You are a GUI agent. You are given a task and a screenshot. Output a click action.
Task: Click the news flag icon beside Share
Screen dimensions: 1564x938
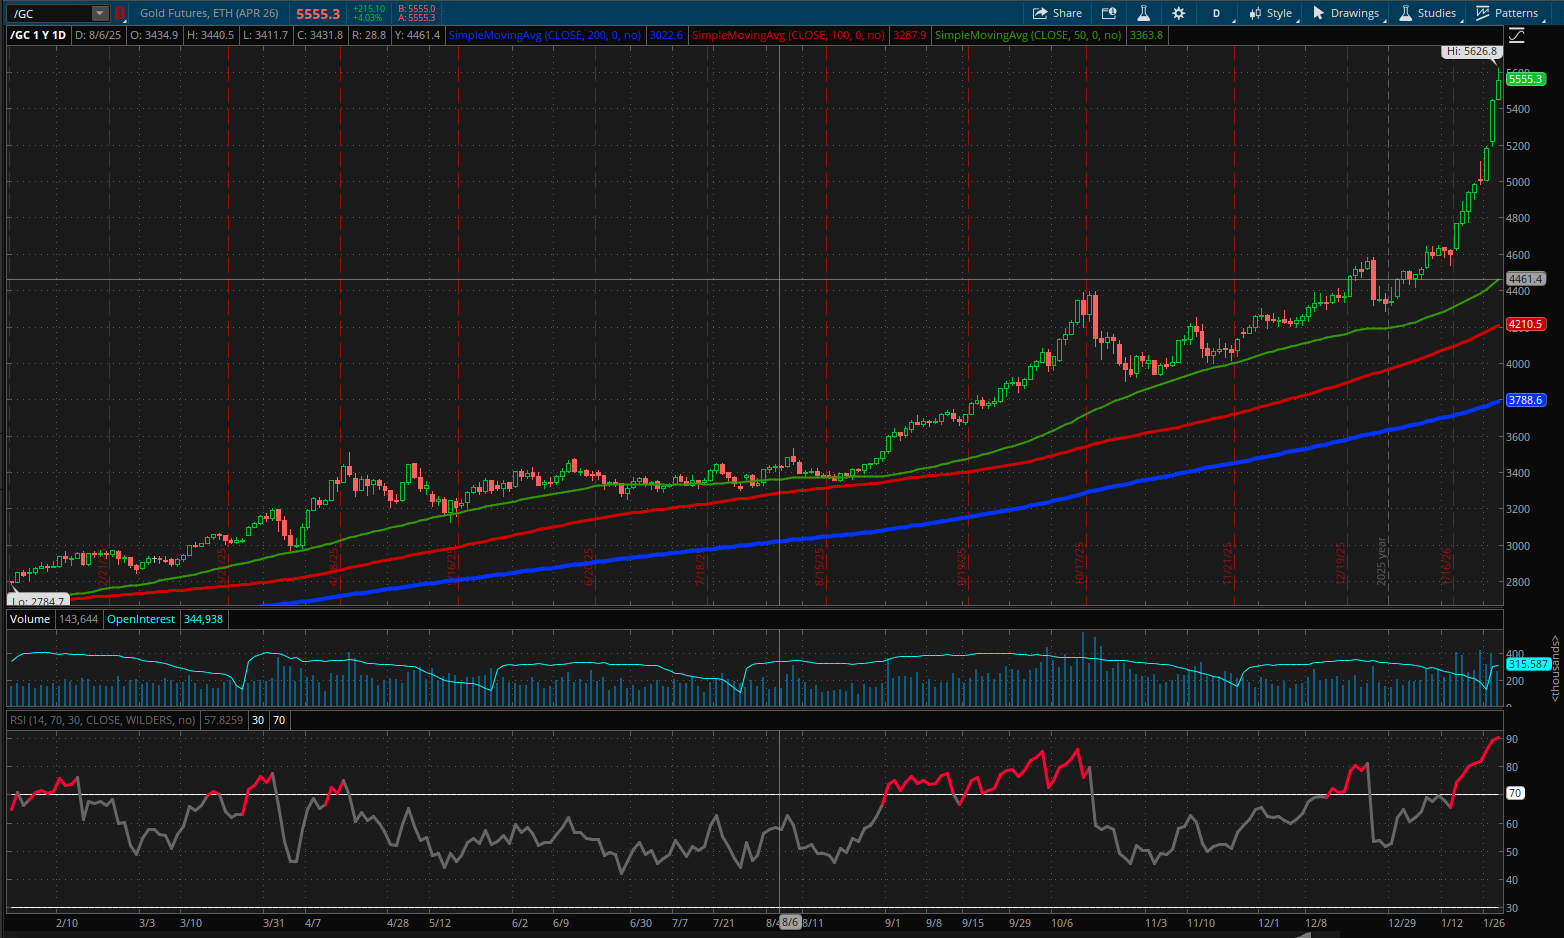pyautogui.click(x=1108, y=13)
